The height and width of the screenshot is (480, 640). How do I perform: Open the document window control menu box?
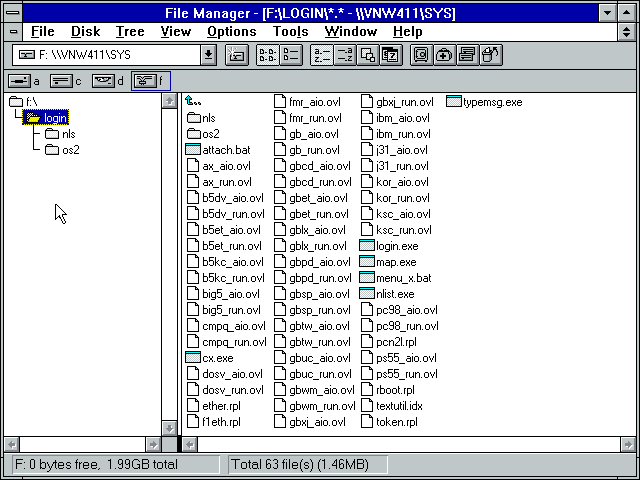[13, 31]
